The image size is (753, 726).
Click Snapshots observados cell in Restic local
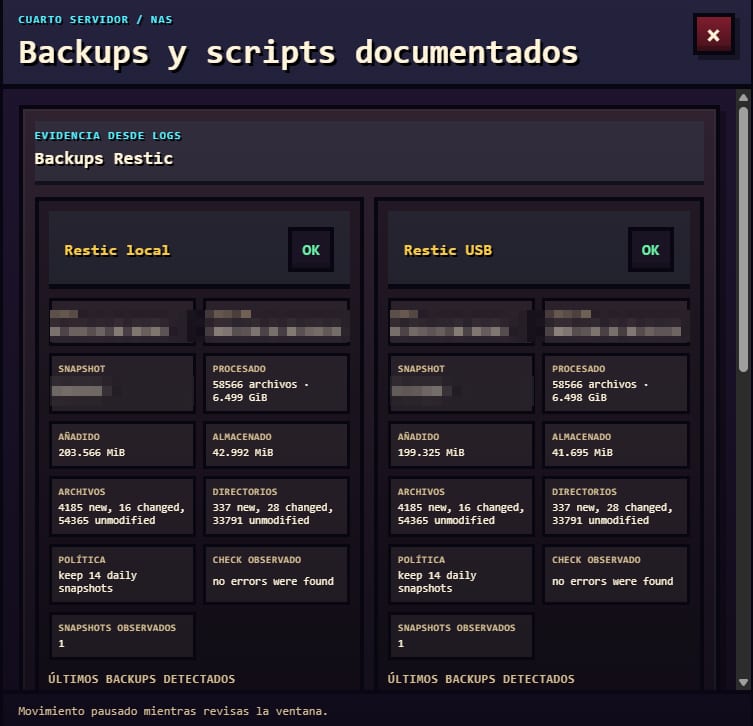point(122,636)
